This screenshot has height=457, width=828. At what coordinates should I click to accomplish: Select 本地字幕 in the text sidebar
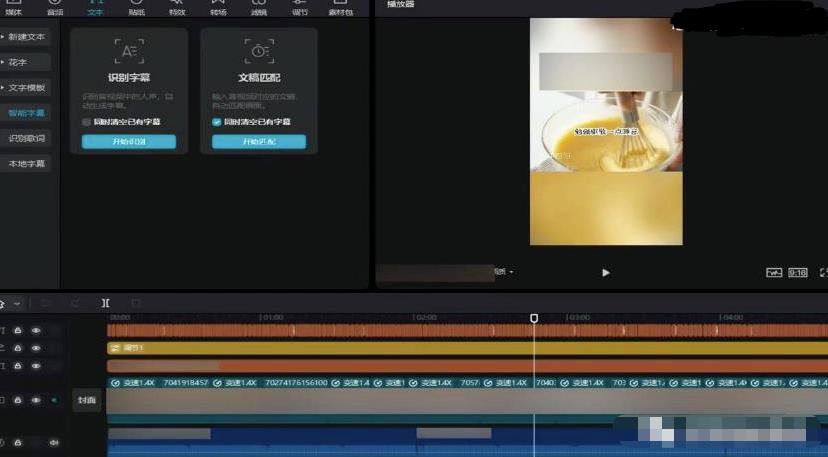coord(27,163)
